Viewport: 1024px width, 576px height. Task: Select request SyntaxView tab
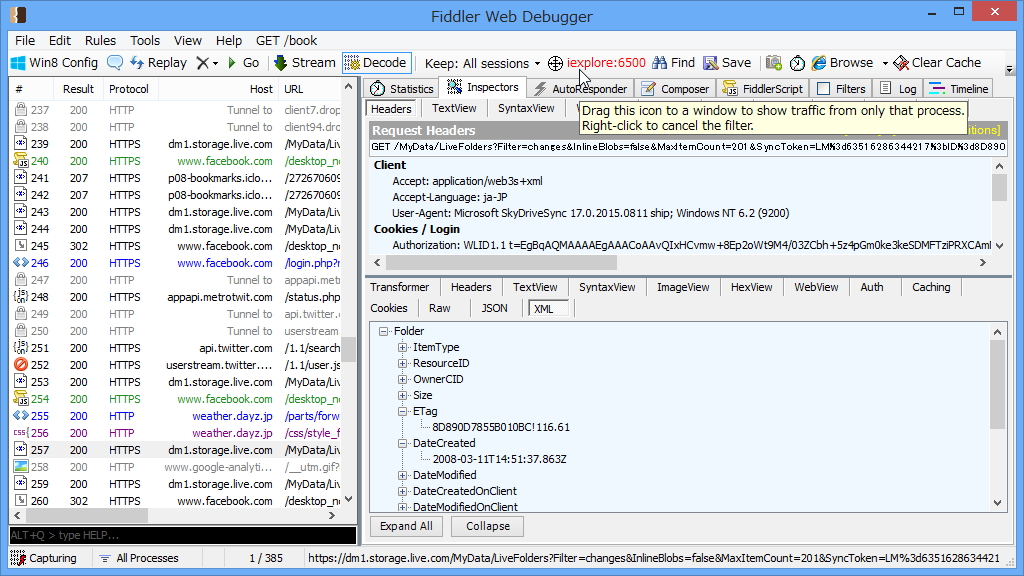coord(526,108)
